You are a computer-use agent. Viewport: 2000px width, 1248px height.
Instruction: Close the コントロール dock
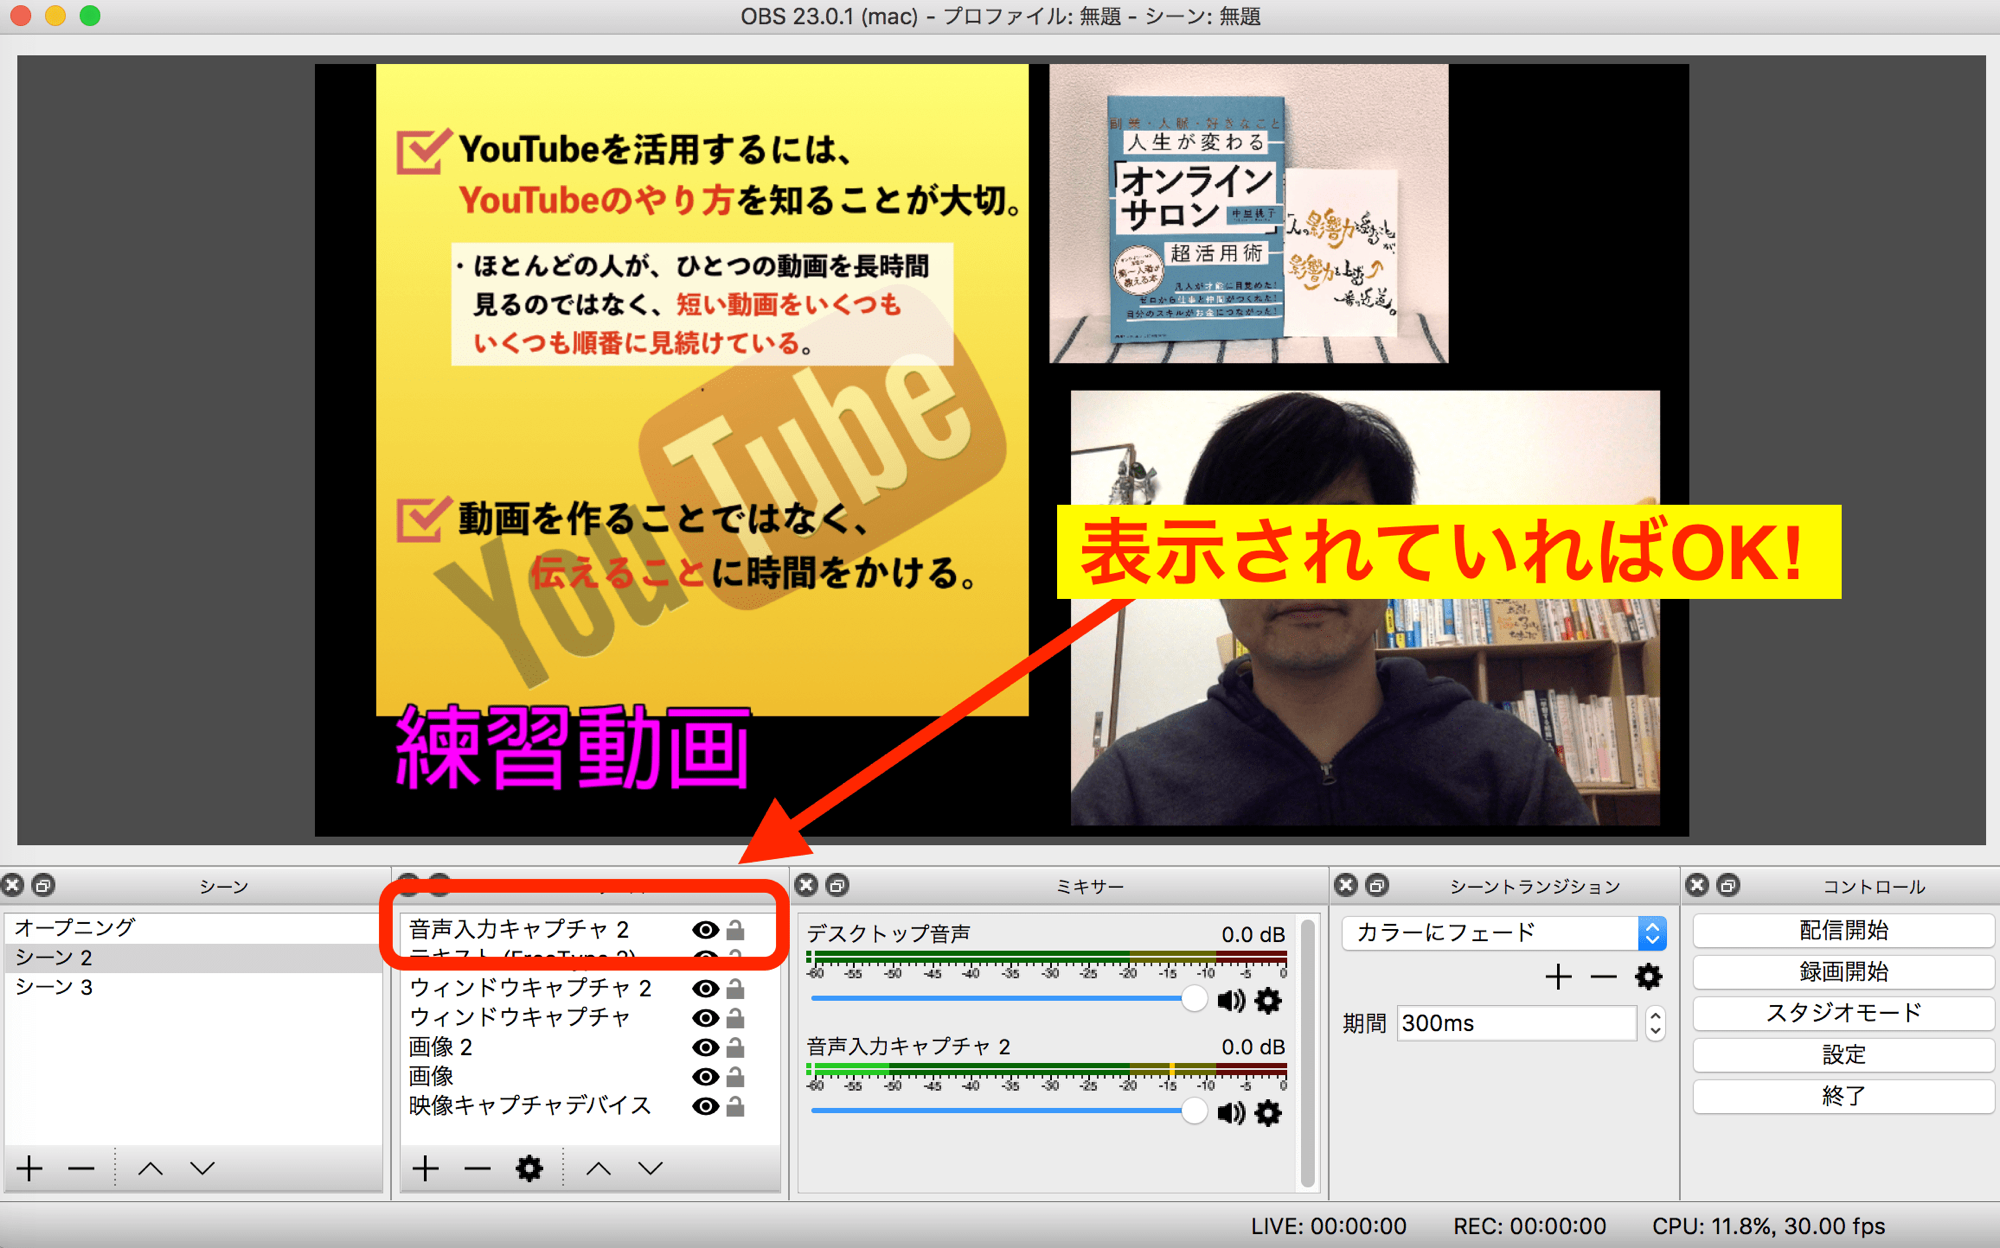[1697, 885]
